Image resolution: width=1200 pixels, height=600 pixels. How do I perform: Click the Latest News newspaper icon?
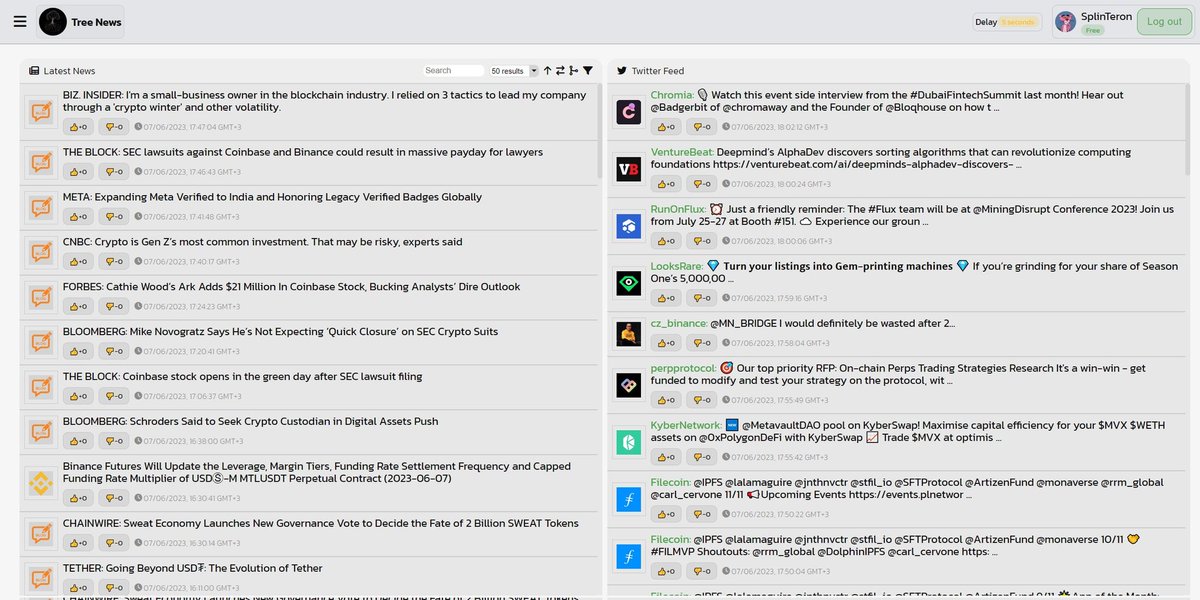[34, 71]
